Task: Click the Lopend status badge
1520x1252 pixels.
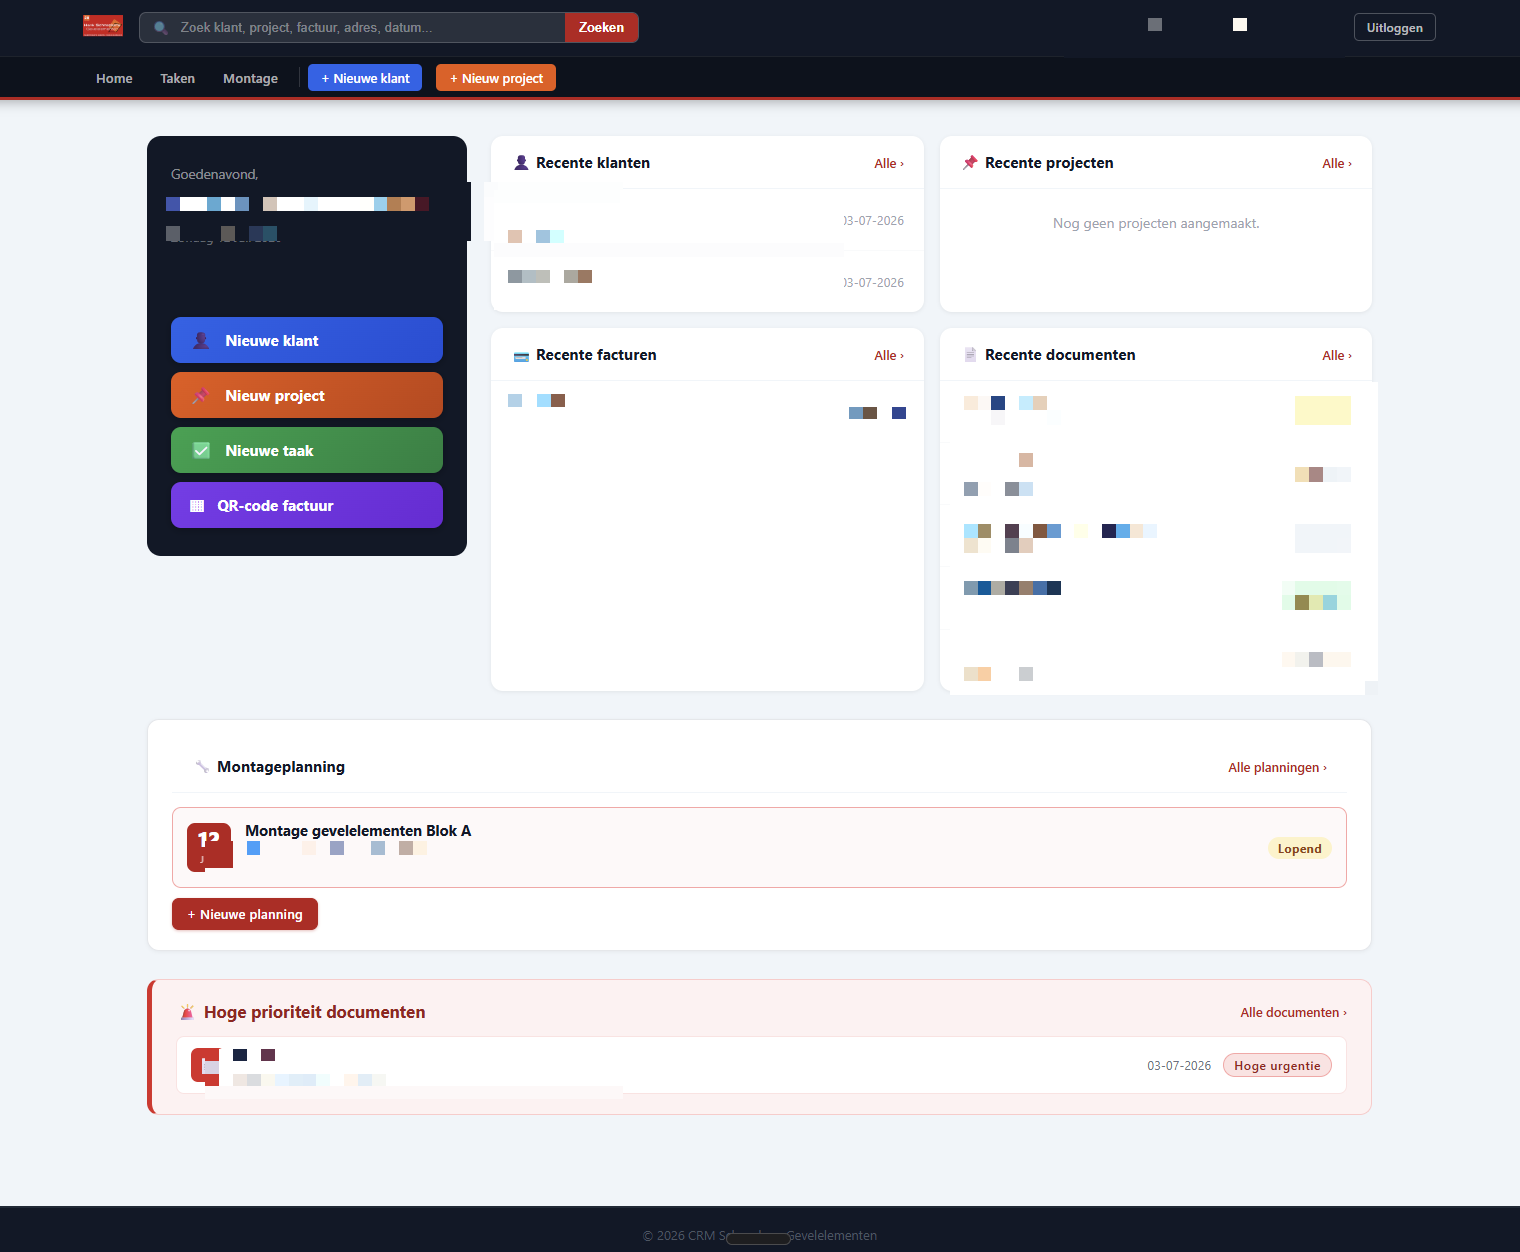Action: tap(1299, 848)
